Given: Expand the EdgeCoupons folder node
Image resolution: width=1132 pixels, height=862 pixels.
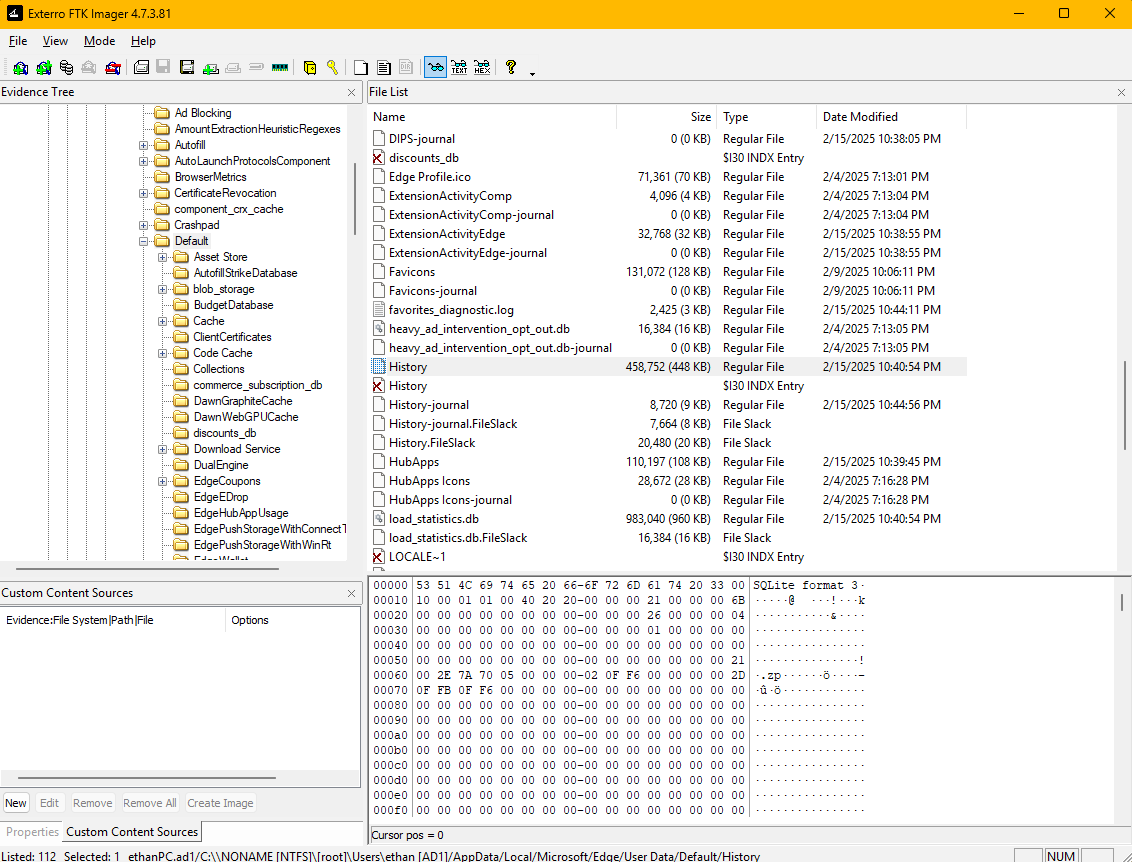Looking at the screenshot, I should [x=163, y=481].
